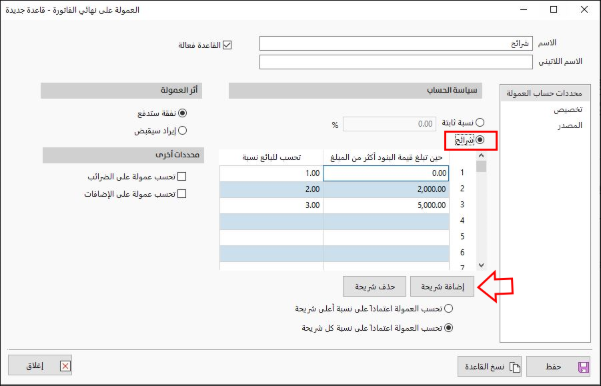Click حفظ save button
601x386 pixels.
[x=558, y=367]
